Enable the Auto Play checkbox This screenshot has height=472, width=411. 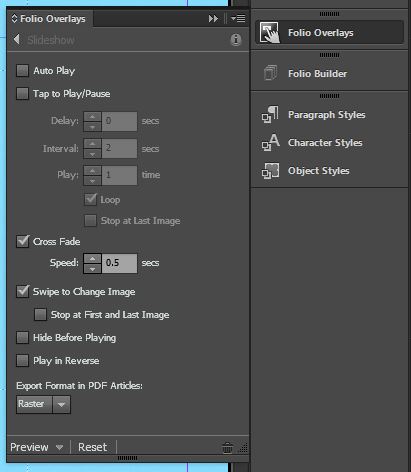(x=22, y=71)
